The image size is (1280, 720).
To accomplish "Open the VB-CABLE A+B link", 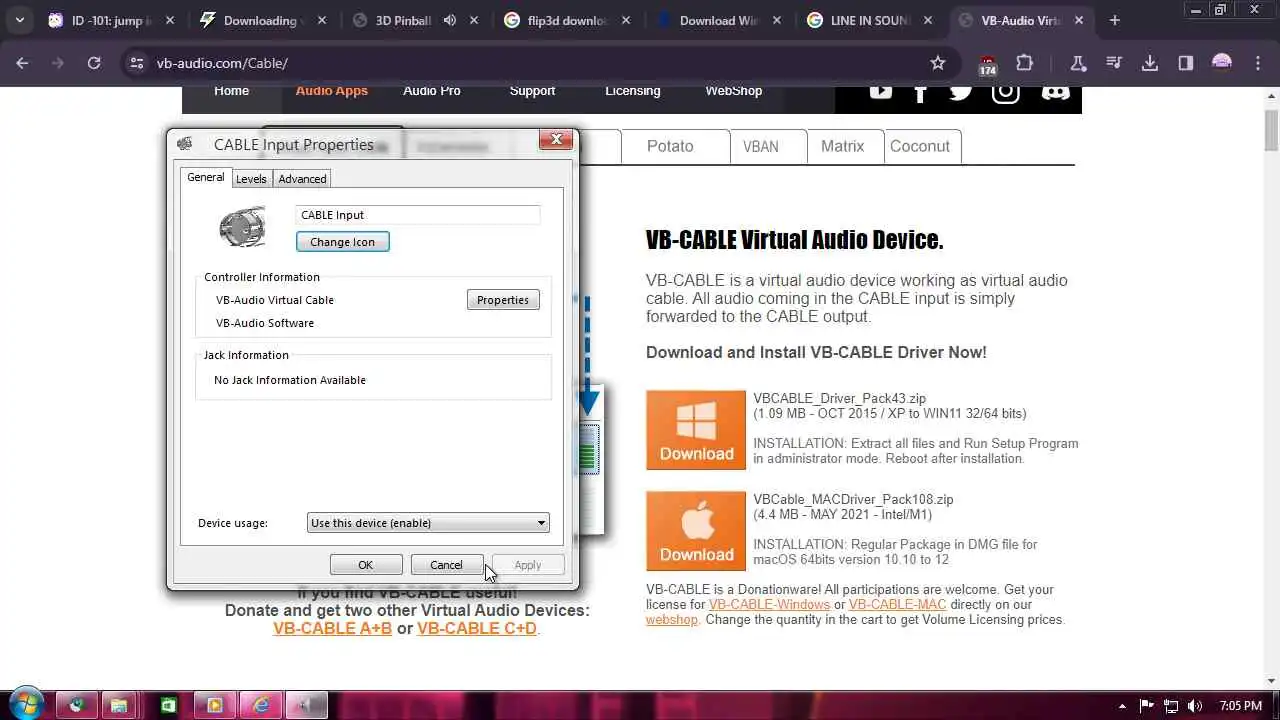I will 332,628.
